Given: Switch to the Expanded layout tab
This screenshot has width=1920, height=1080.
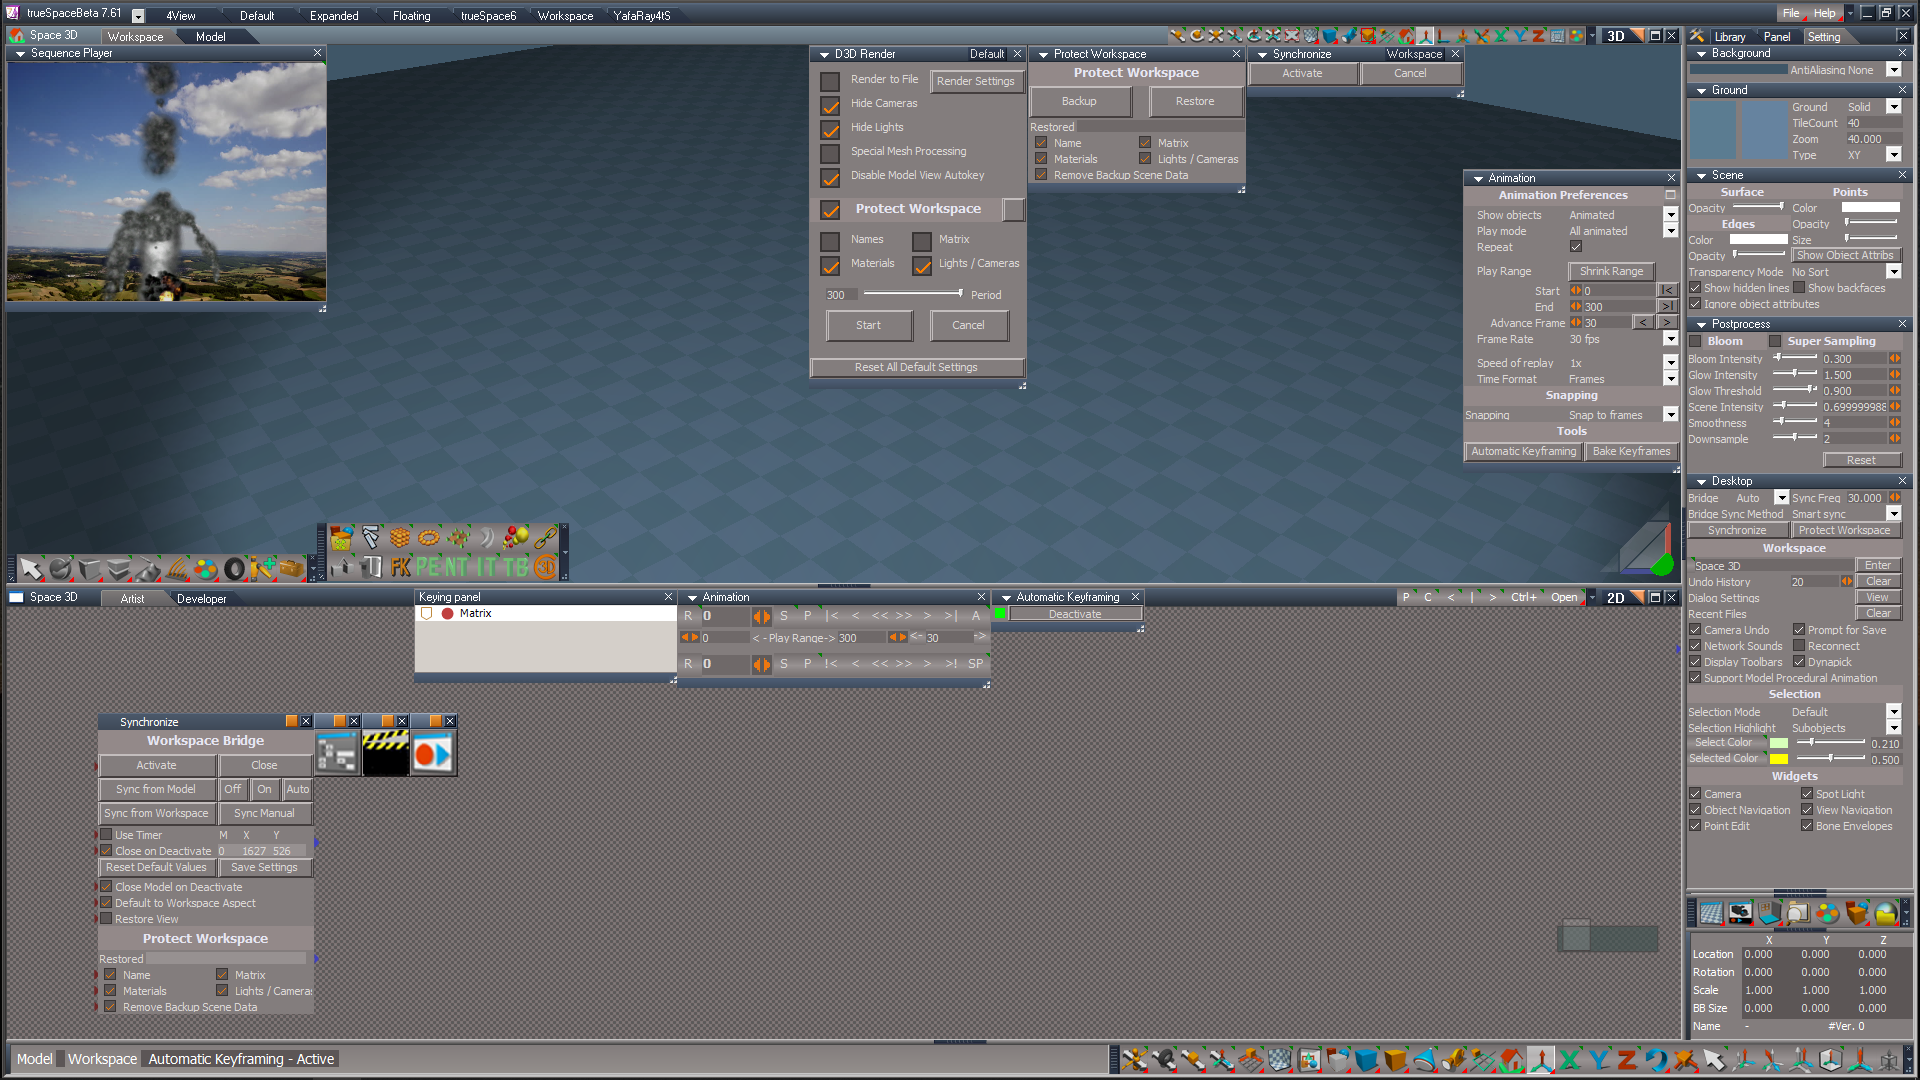Looking at the screenshot, I should [334, 16].
